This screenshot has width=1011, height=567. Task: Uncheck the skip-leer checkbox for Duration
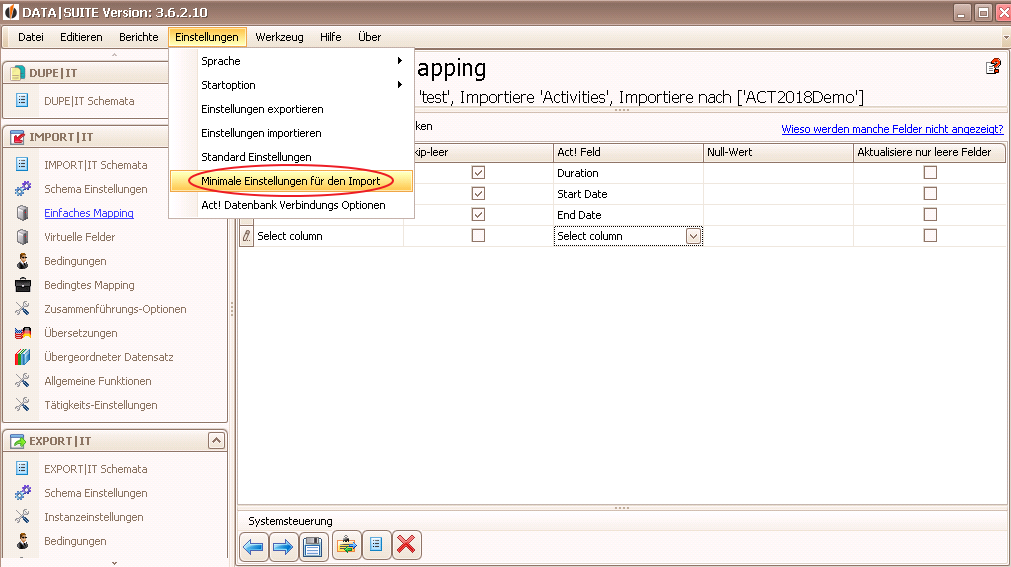tap(478, 173)
